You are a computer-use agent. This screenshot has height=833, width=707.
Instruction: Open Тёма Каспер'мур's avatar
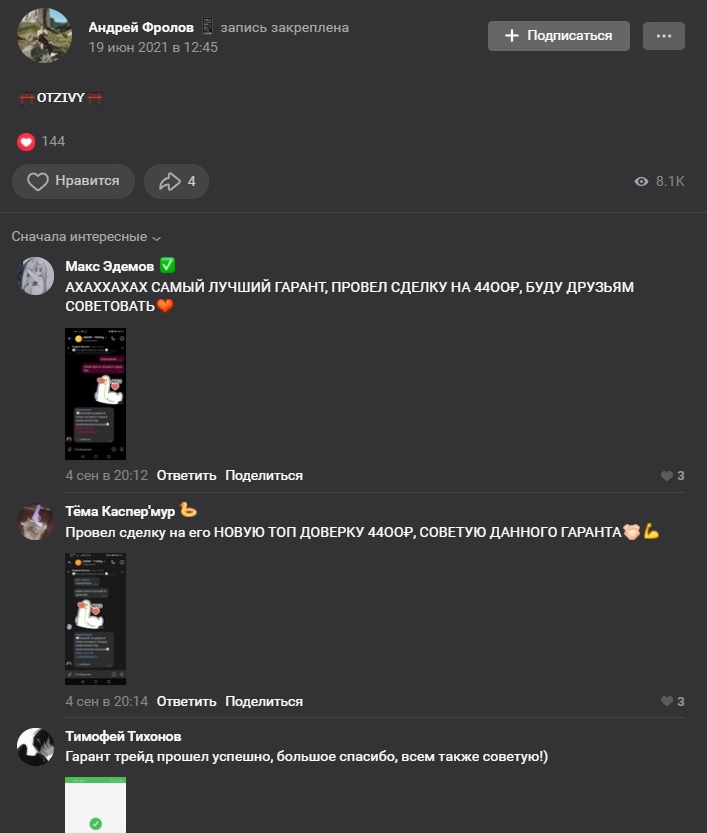click(36, 522)
